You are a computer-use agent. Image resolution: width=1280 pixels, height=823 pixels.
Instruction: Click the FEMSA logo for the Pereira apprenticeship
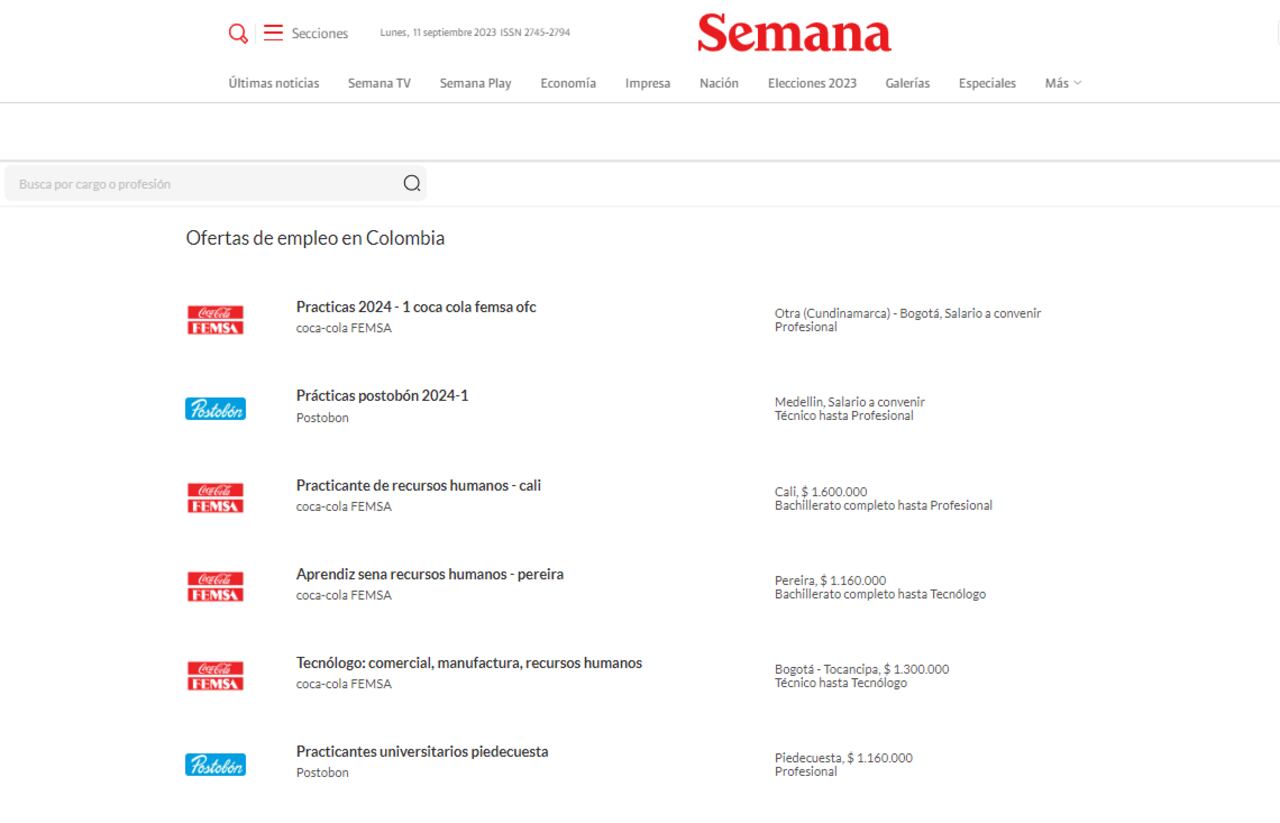point(214,585)
